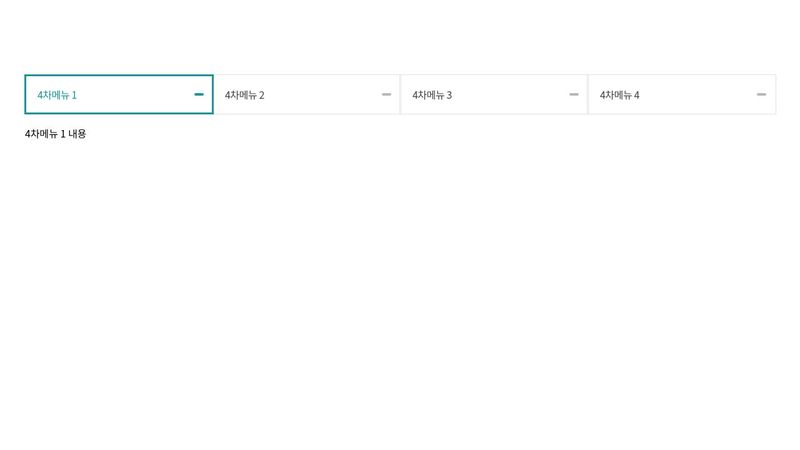Select the 4차메뉴 1 tab
This screenshot has height=450, width=800.
(118, 94)
